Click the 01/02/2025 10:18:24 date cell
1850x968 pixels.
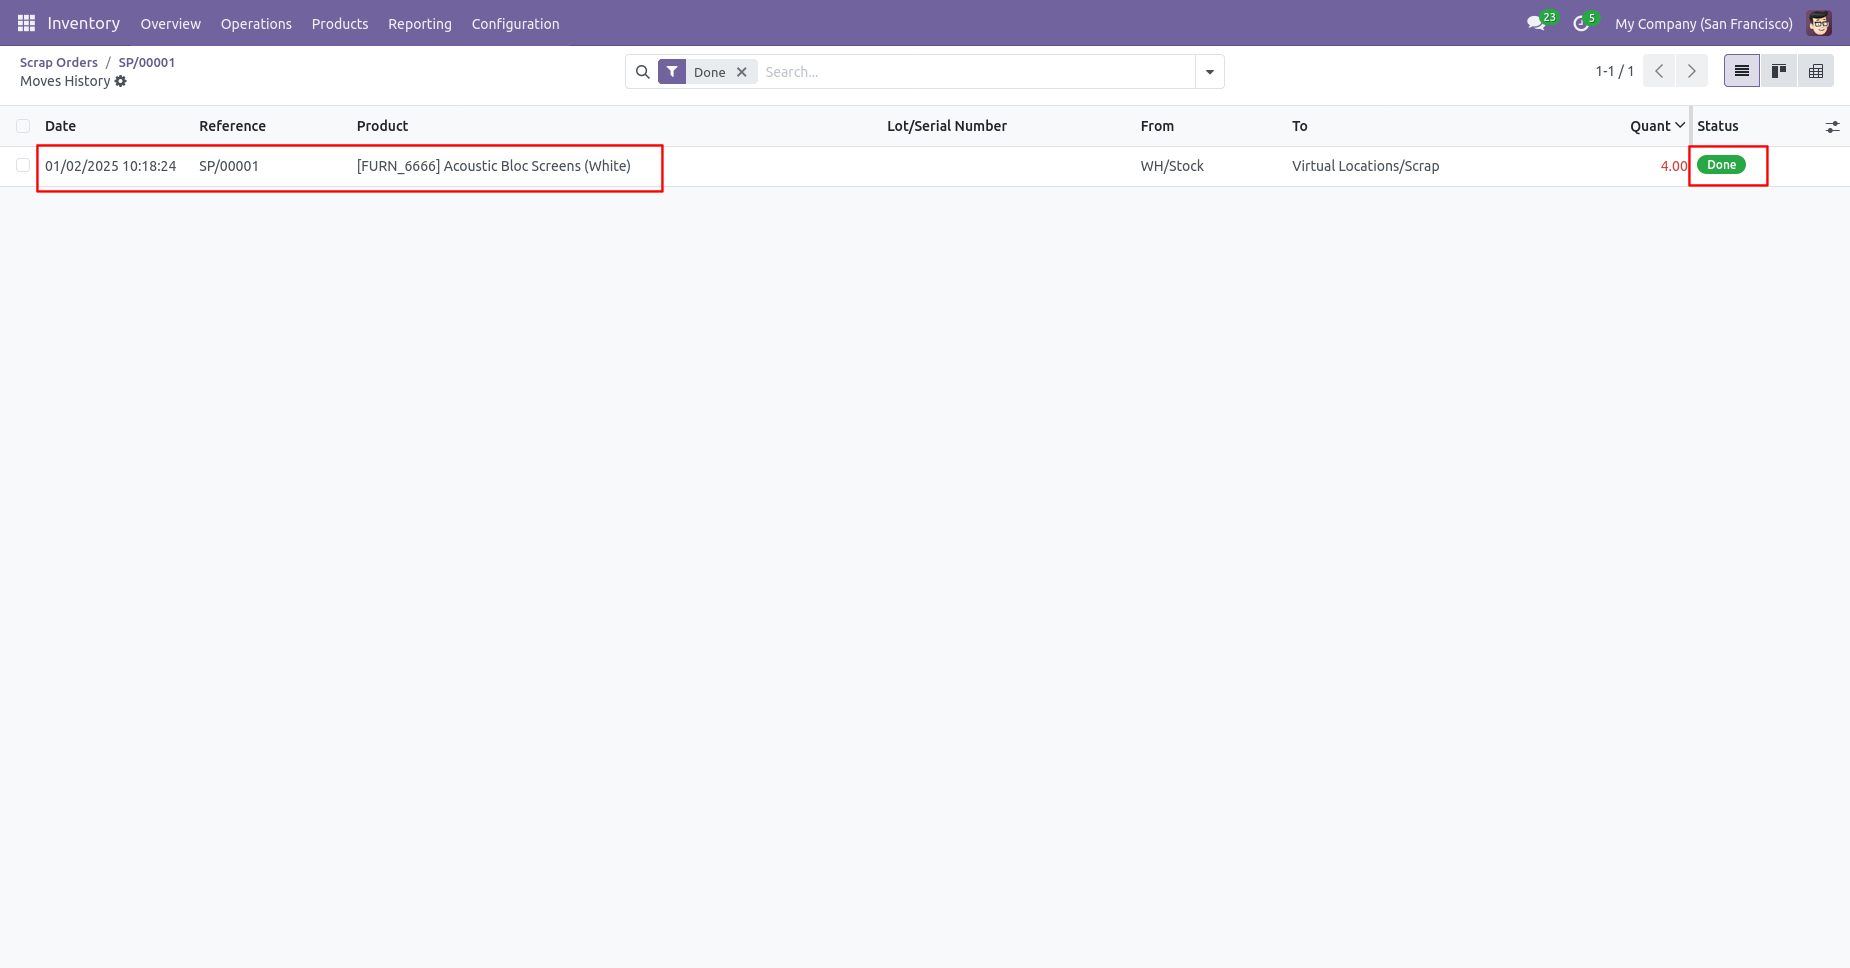(110, 166)
